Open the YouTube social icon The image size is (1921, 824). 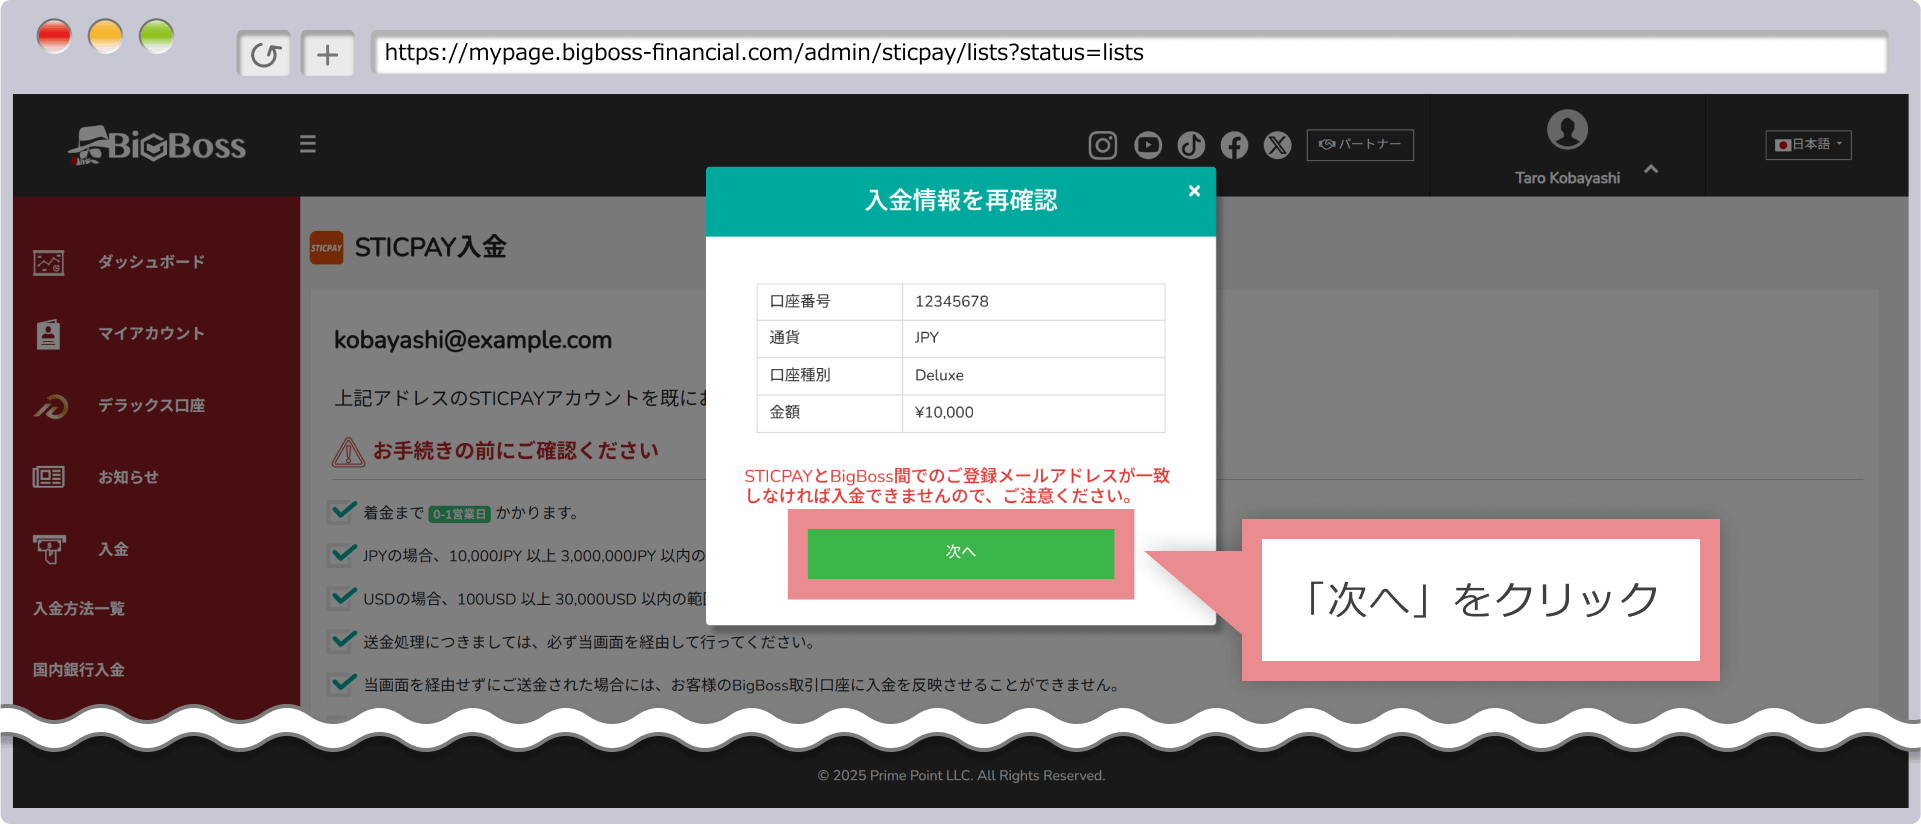point(1147,146)
